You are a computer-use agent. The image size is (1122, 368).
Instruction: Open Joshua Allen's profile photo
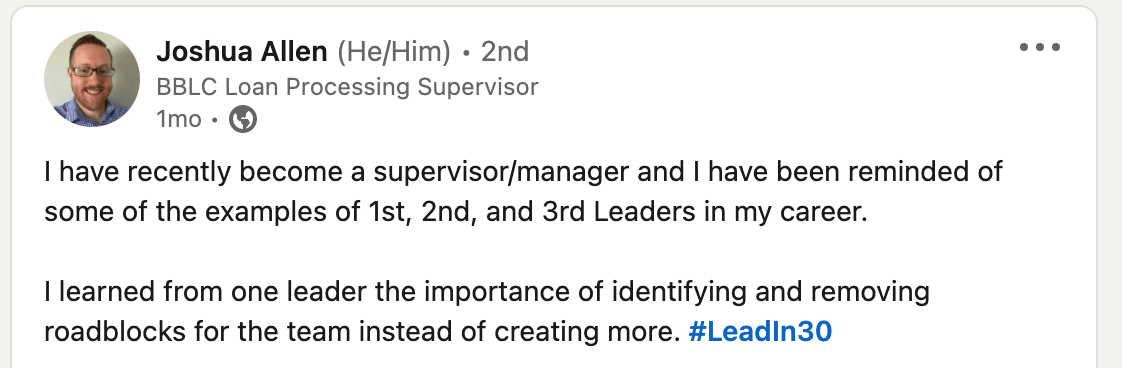click(x=92, y=79)
